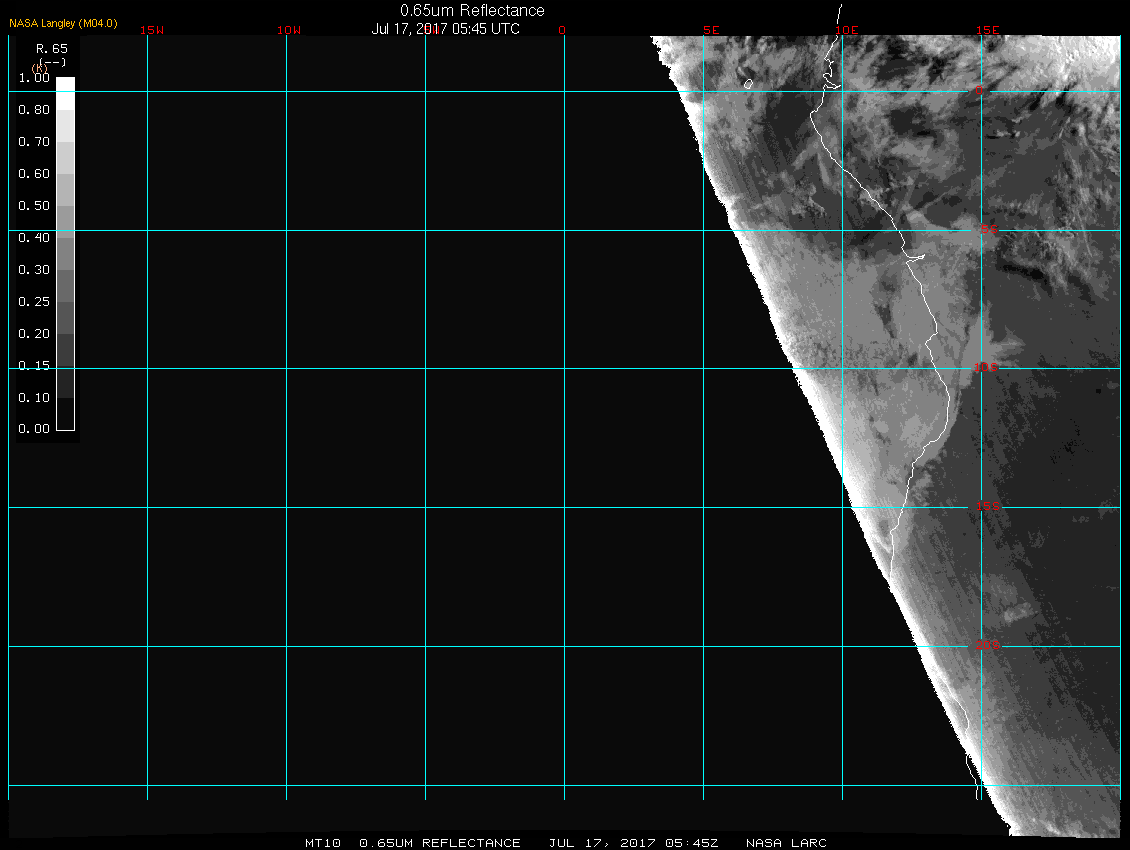
Task: Click the "0.65um Reflectance" title text
Action: (x=472, y=11)
